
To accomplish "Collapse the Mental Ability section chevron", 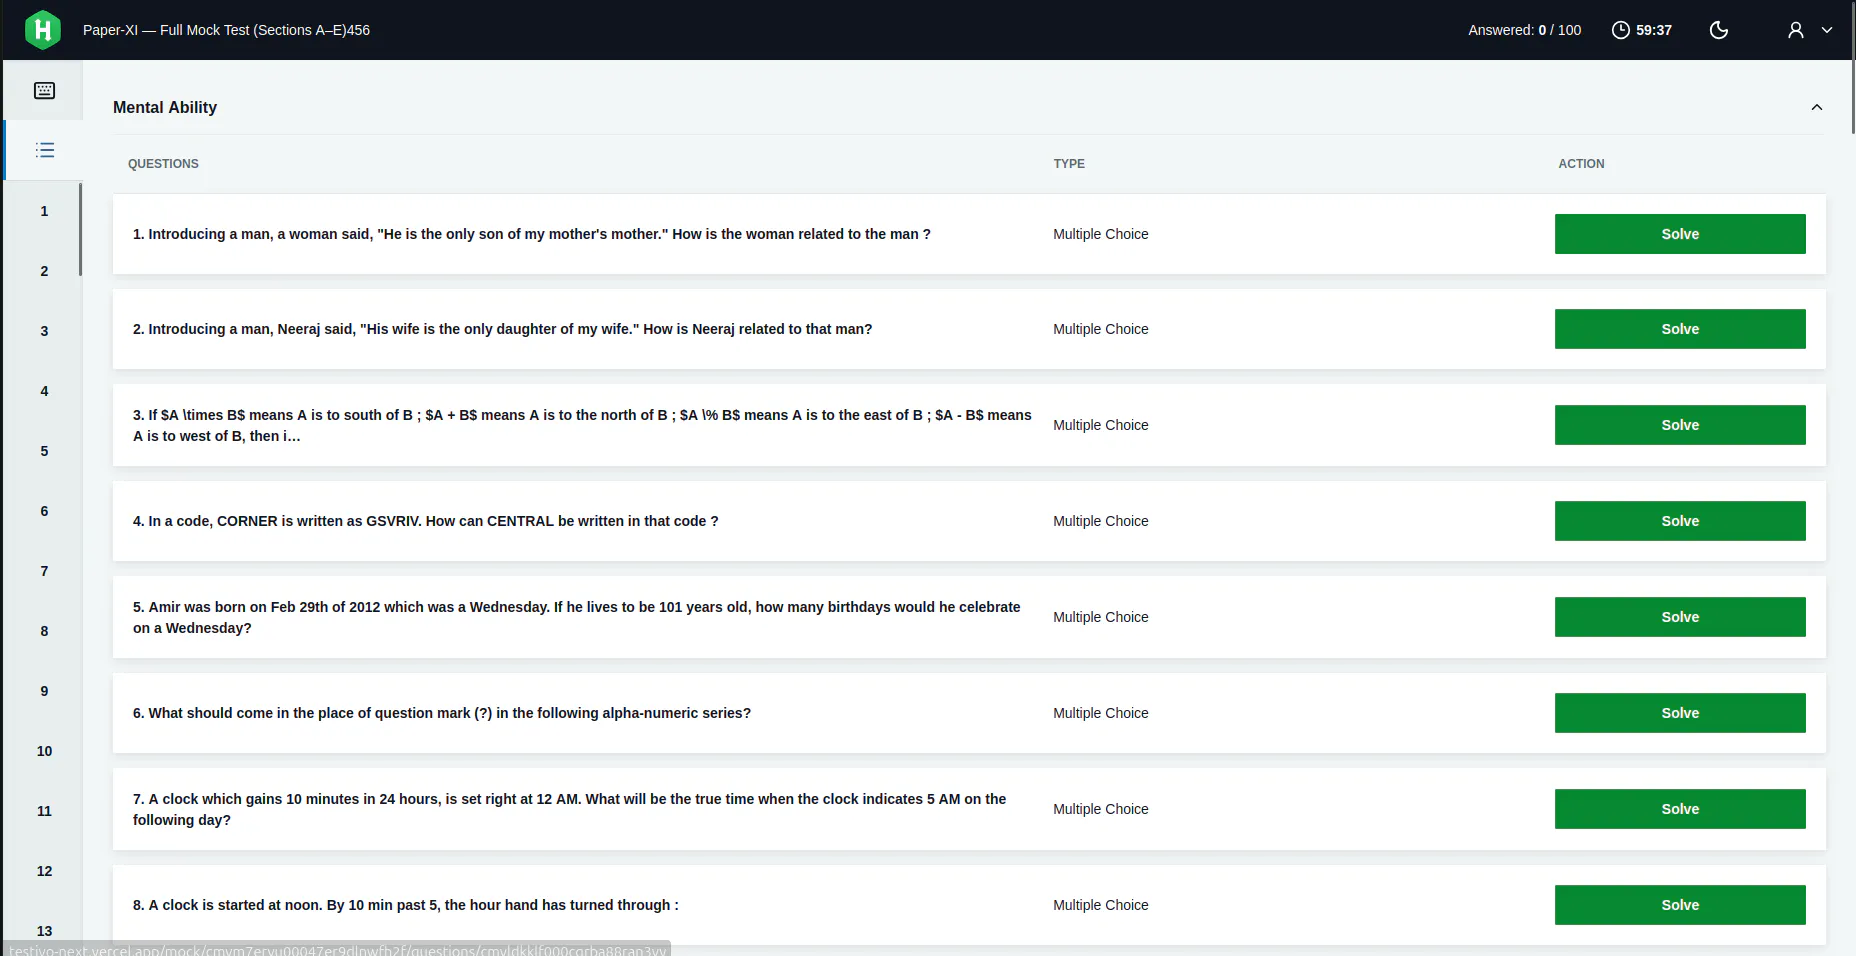I will (x=1817, y=107).
